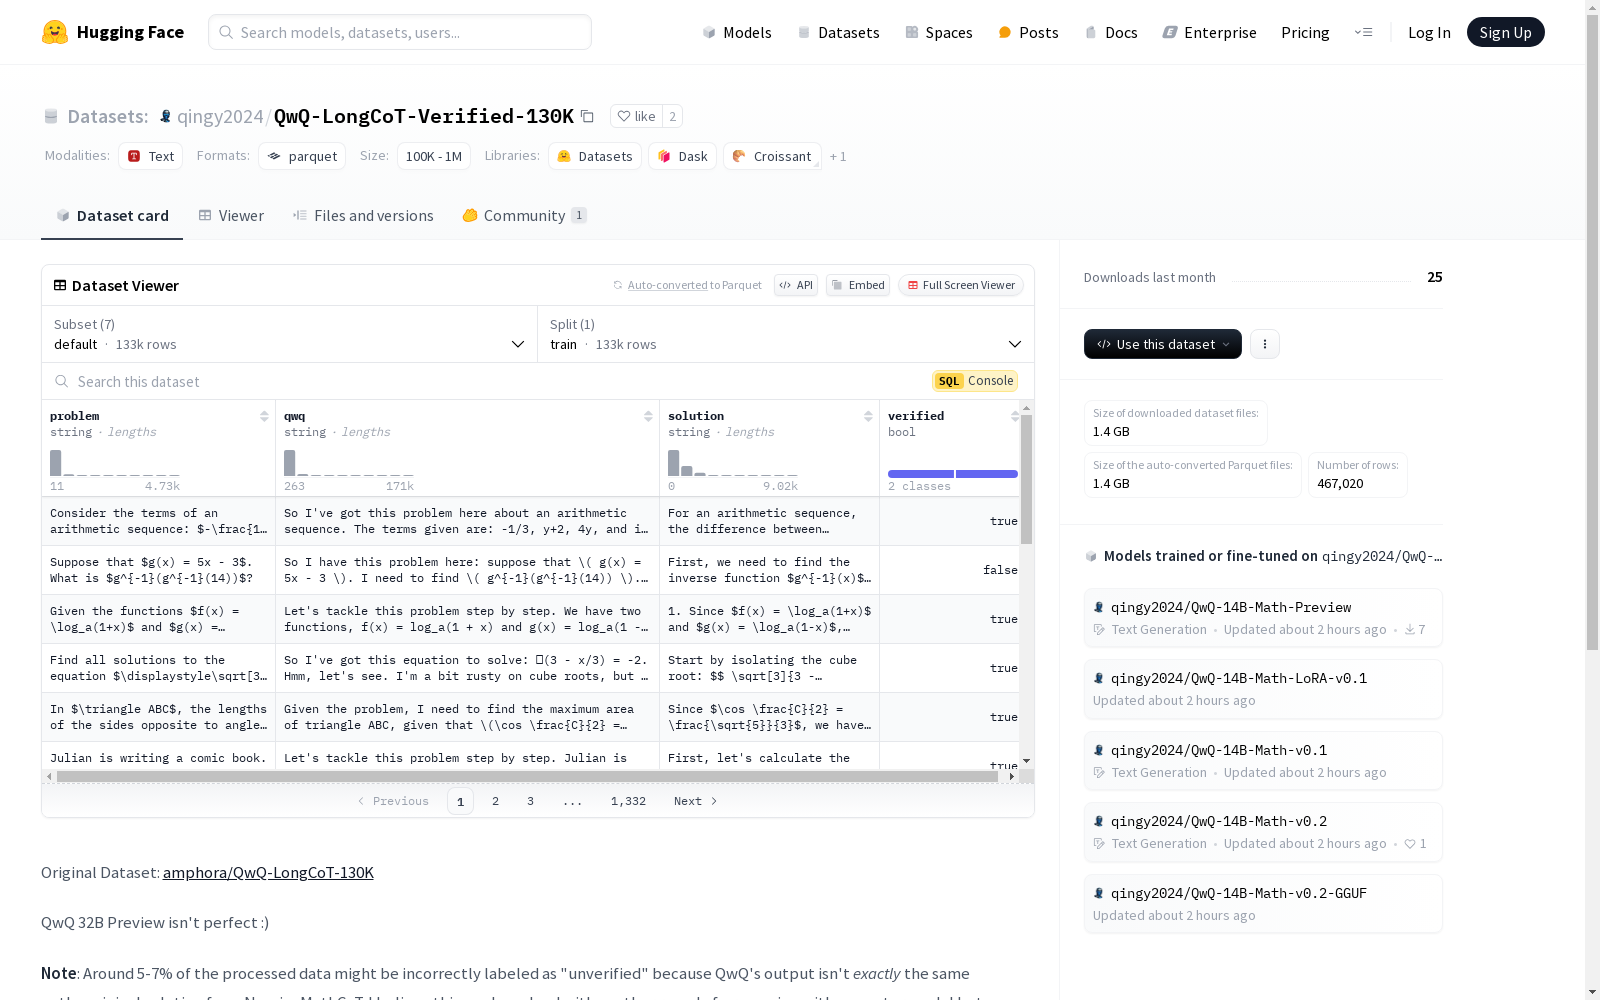
Task: Click the solution column length histogram
Action: 733,463
